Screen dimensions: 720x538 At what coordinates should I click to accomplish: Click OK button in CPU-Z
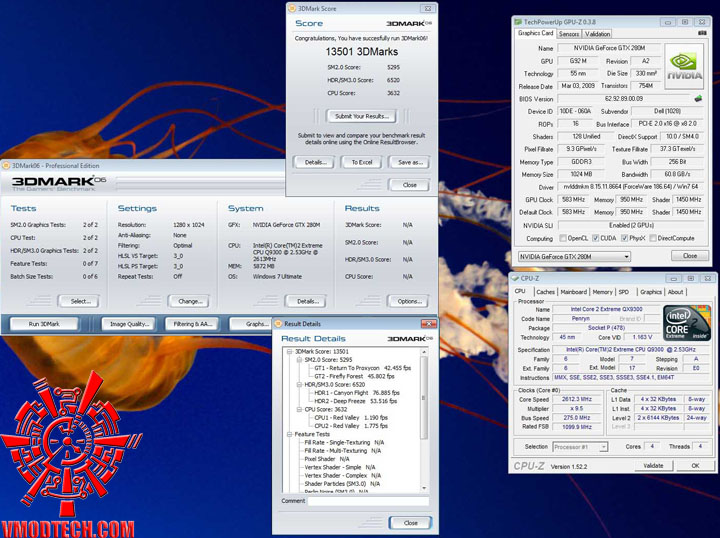(695, 465)
